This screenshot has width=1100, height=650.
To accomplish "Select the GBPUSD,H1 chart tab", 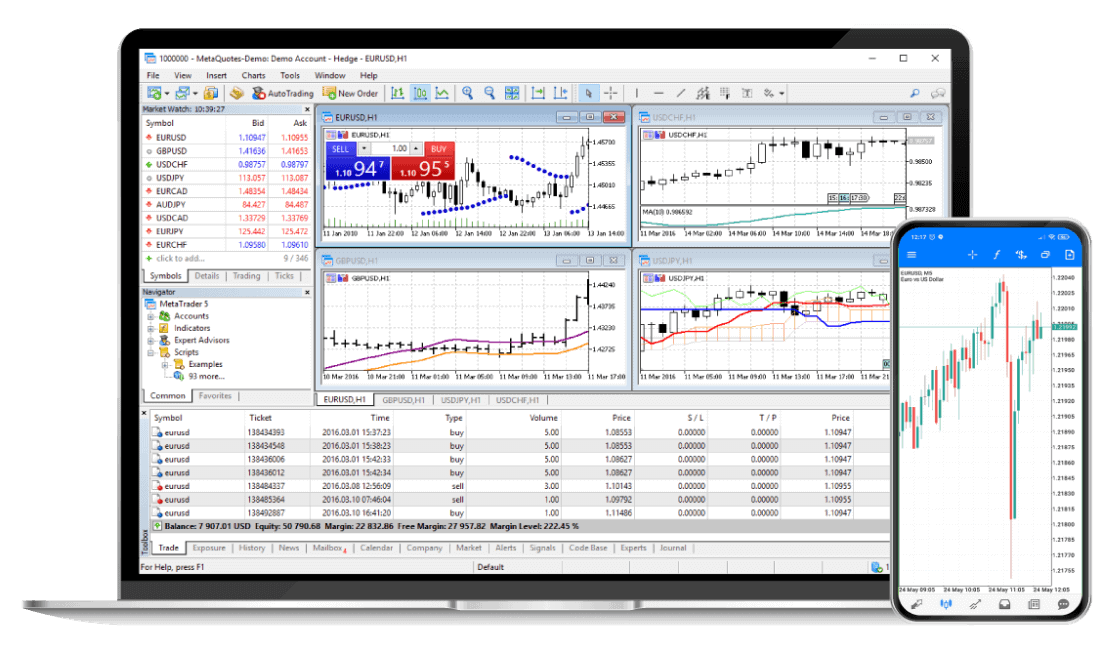I will click(403, 400).
